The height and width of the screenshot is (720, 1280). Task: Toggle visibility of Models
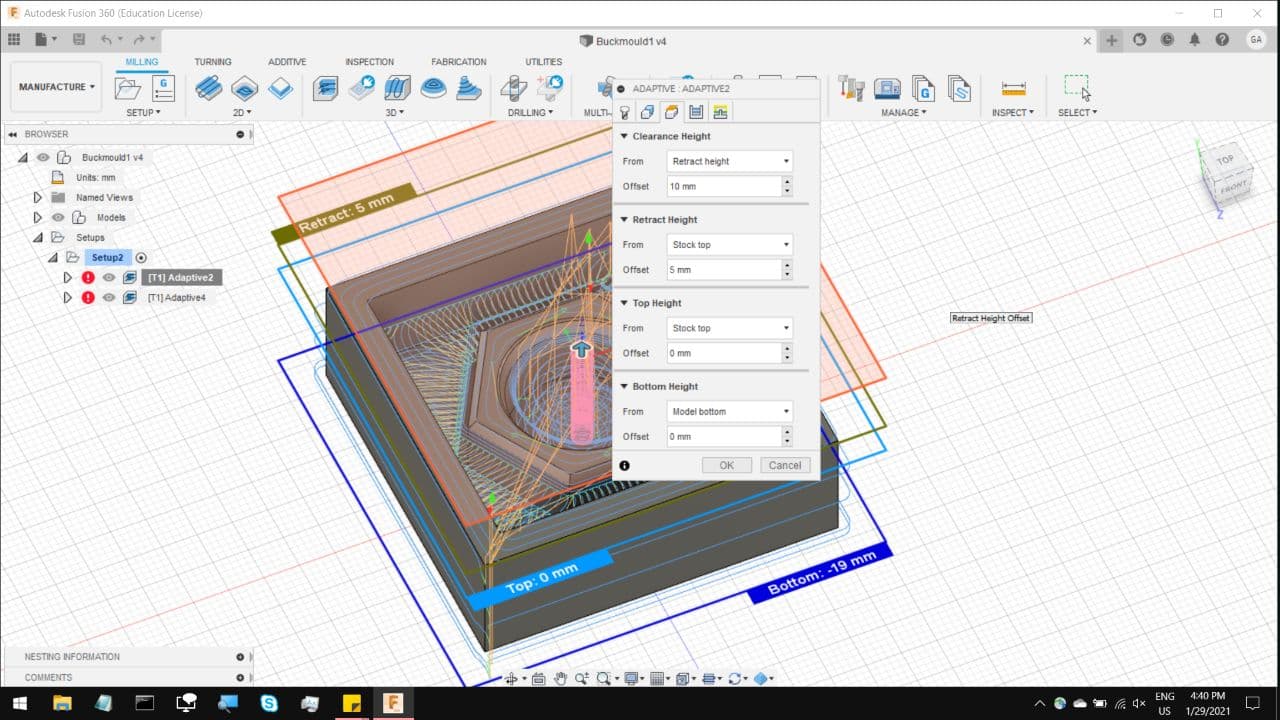[x=58, y=217]
